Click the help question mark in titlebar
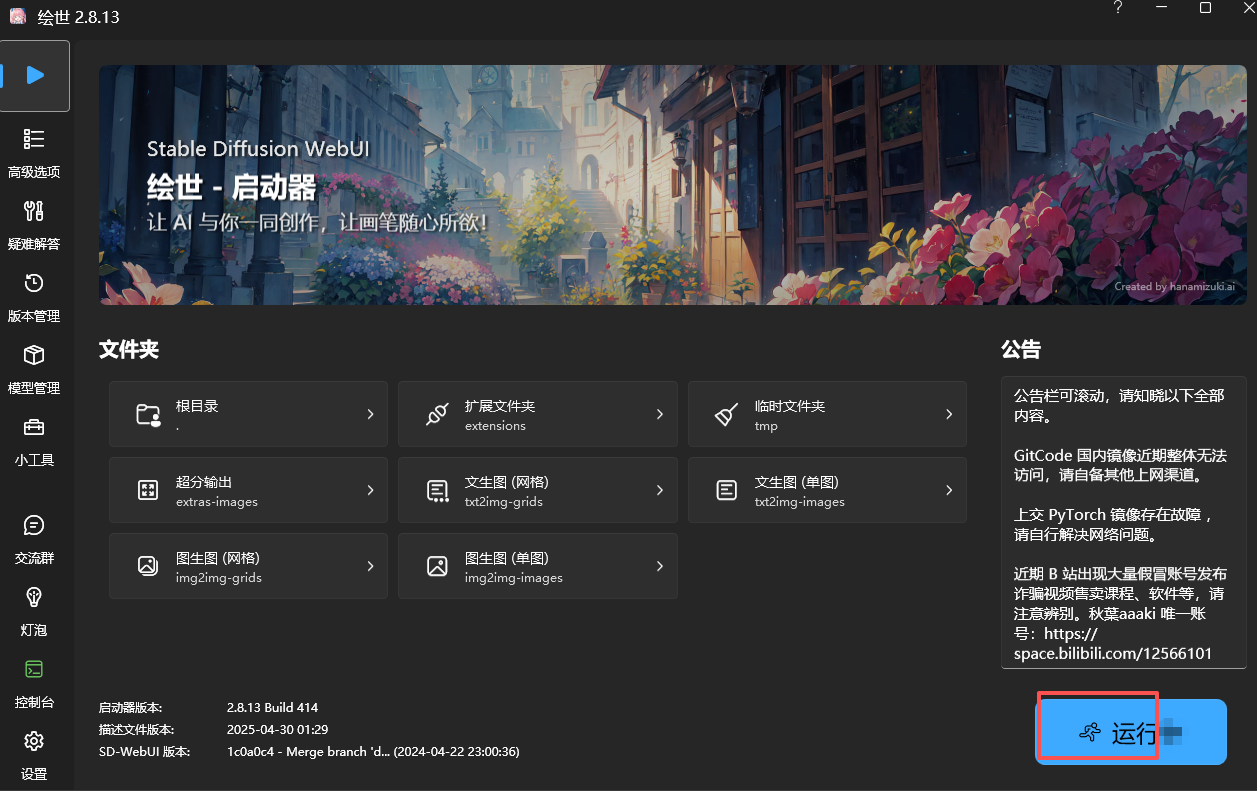This screenshot has height=791, width=1257. (1117, 8)
